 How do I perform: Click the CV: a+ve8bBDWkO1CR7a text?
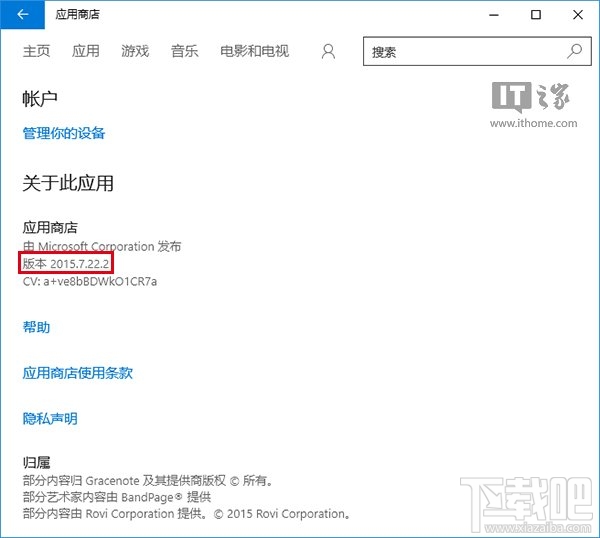click(x=90, y=282)
